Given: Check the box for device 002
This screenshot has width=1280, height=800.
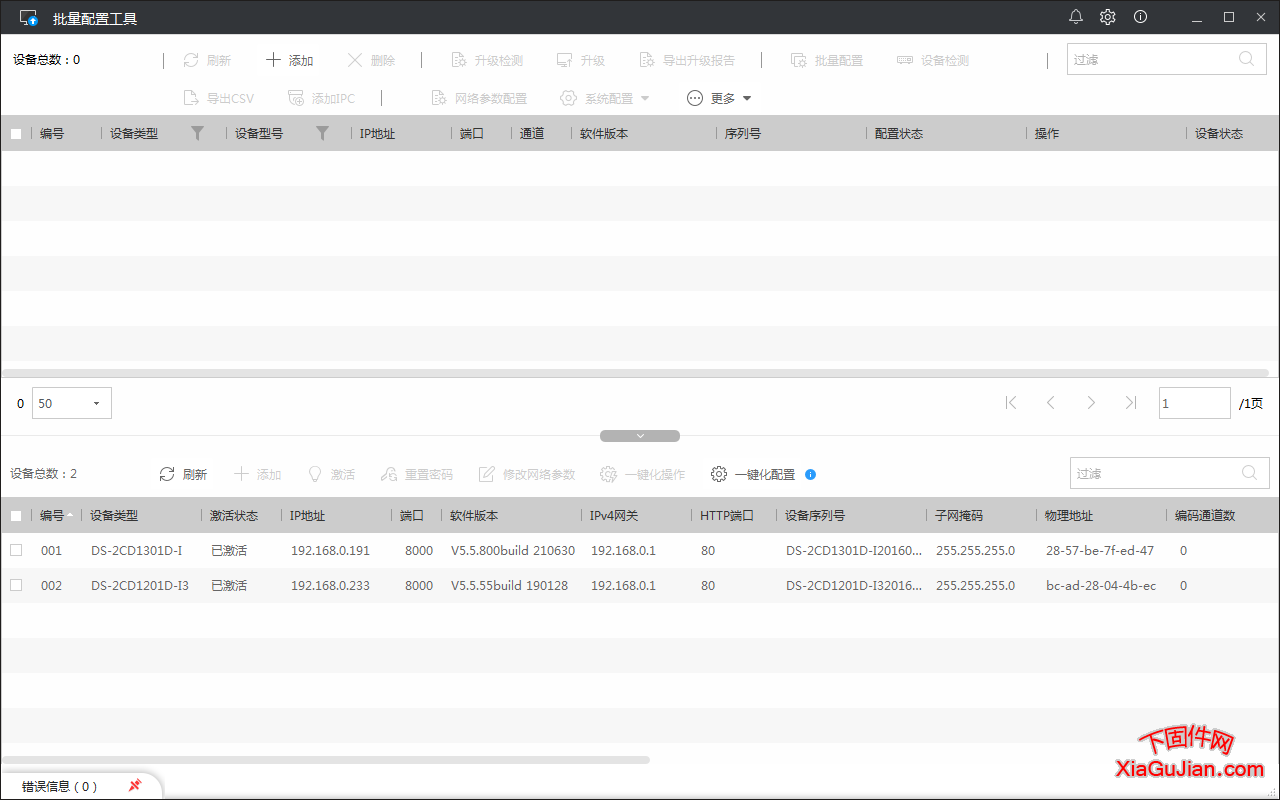Looking at the screenshot, I should click(16, 585).
